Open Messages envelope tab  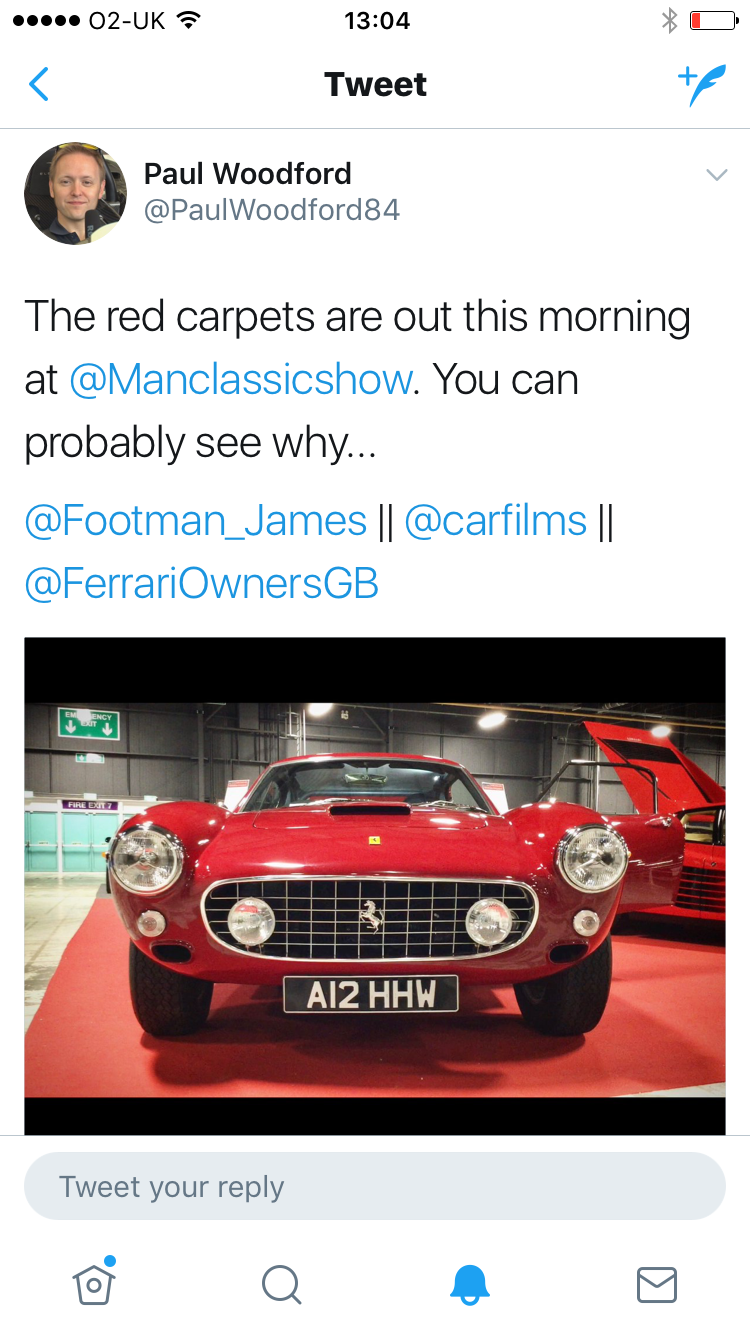coord(657,1285)
